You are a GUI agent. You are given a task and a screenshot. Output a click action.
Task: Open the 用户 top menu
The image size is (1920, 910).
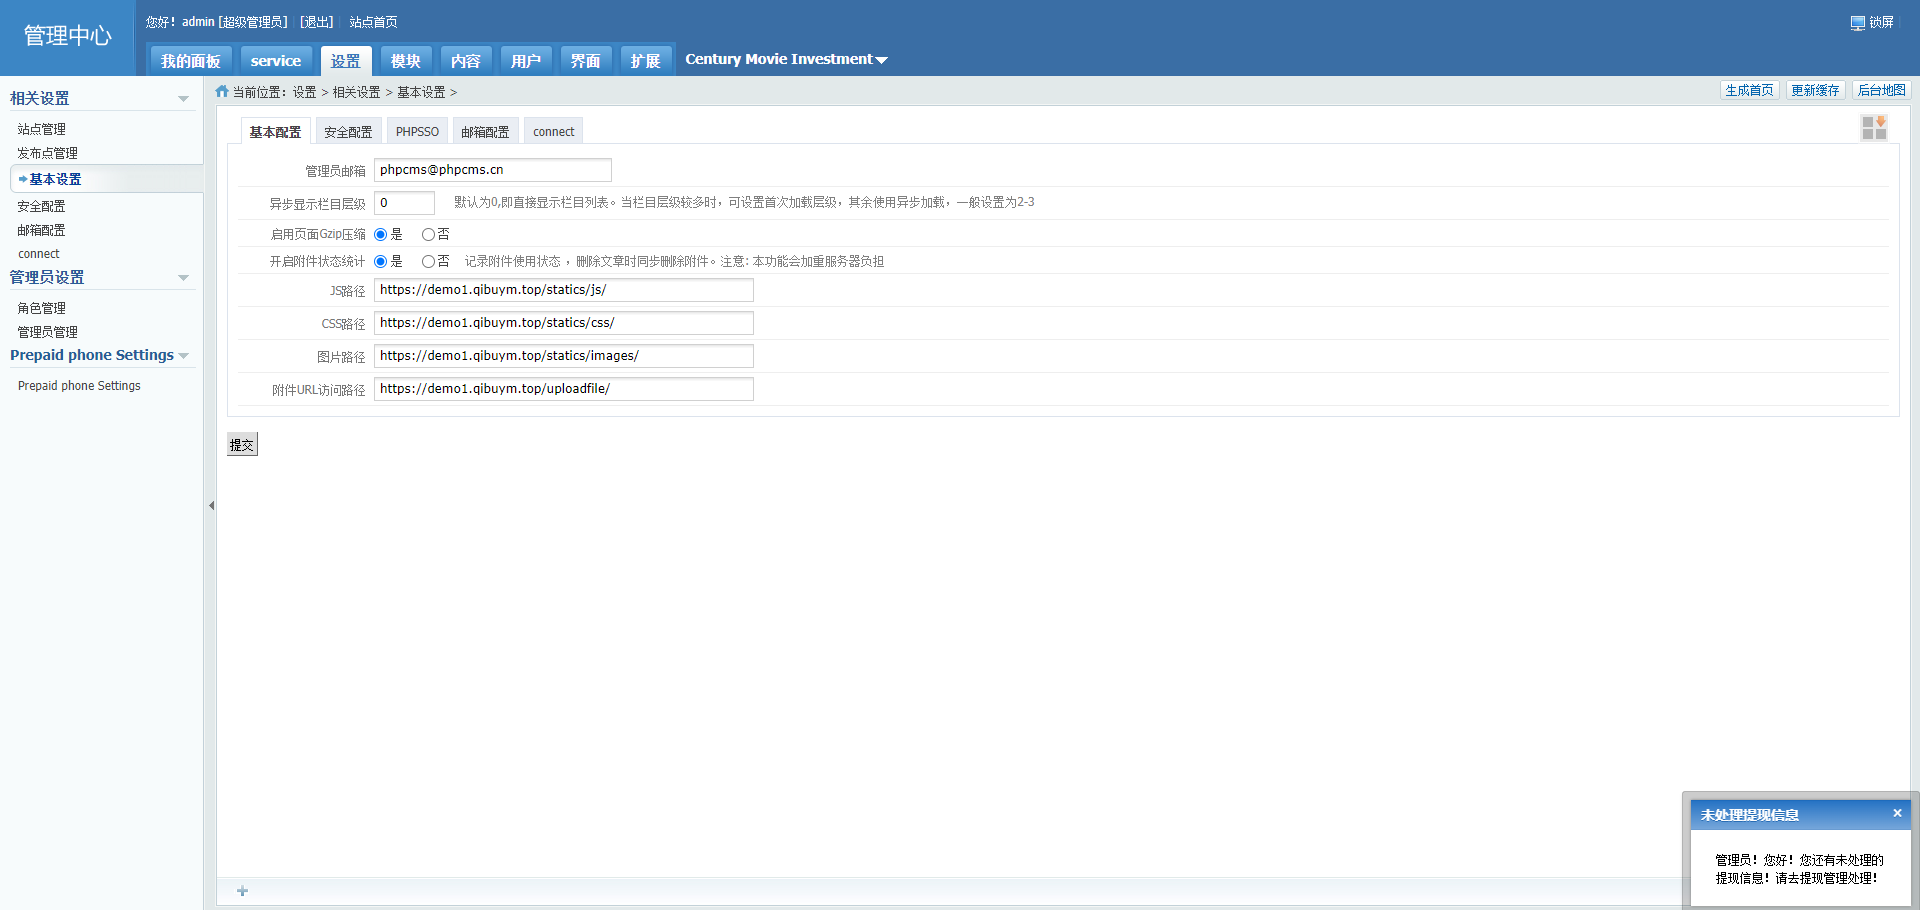pos(526,61)
